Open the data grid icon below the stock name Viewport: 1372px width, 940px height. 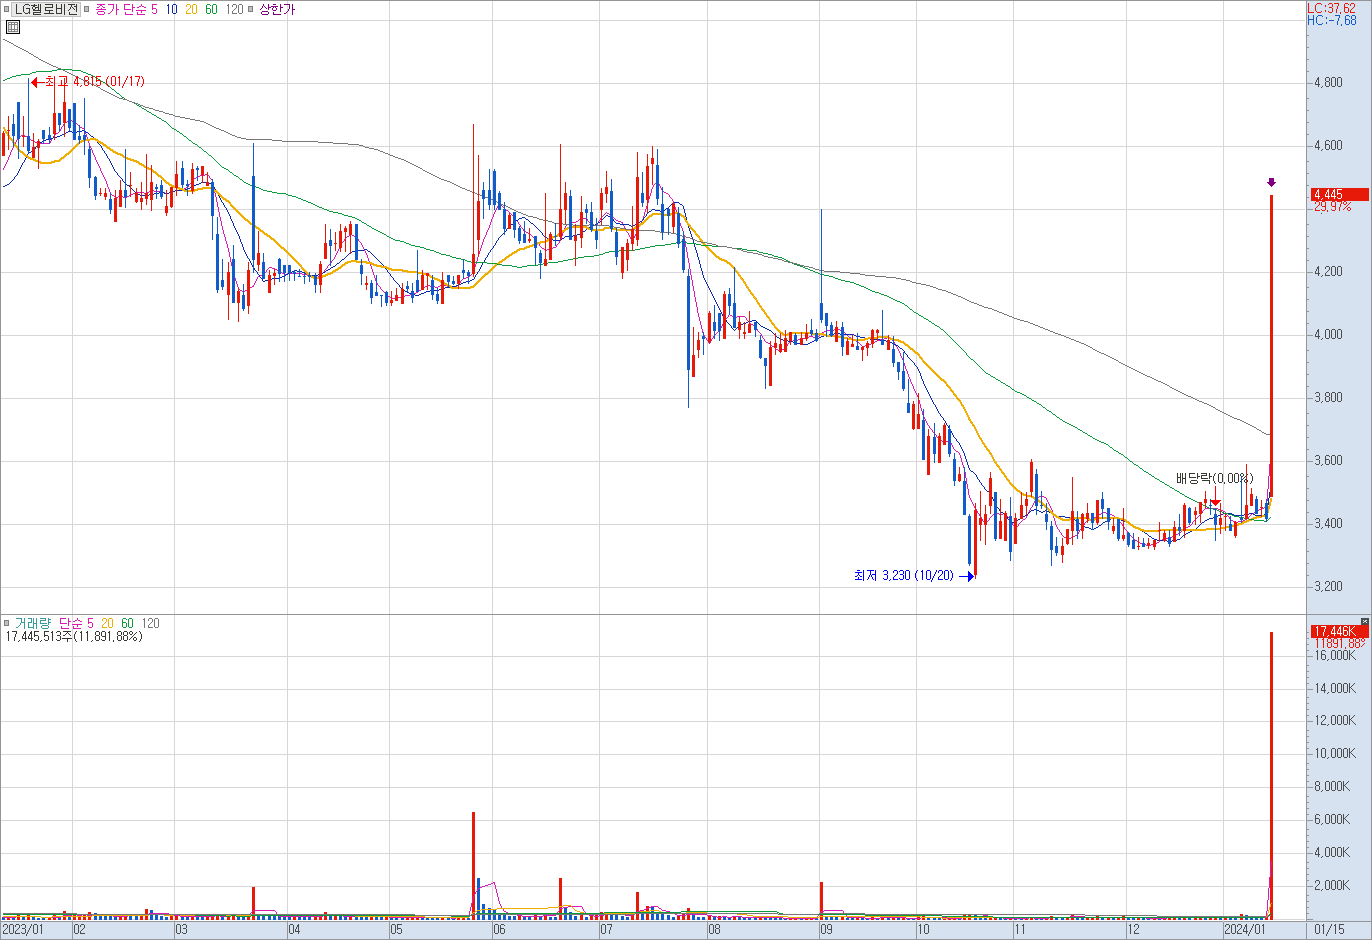click(12, 27)
